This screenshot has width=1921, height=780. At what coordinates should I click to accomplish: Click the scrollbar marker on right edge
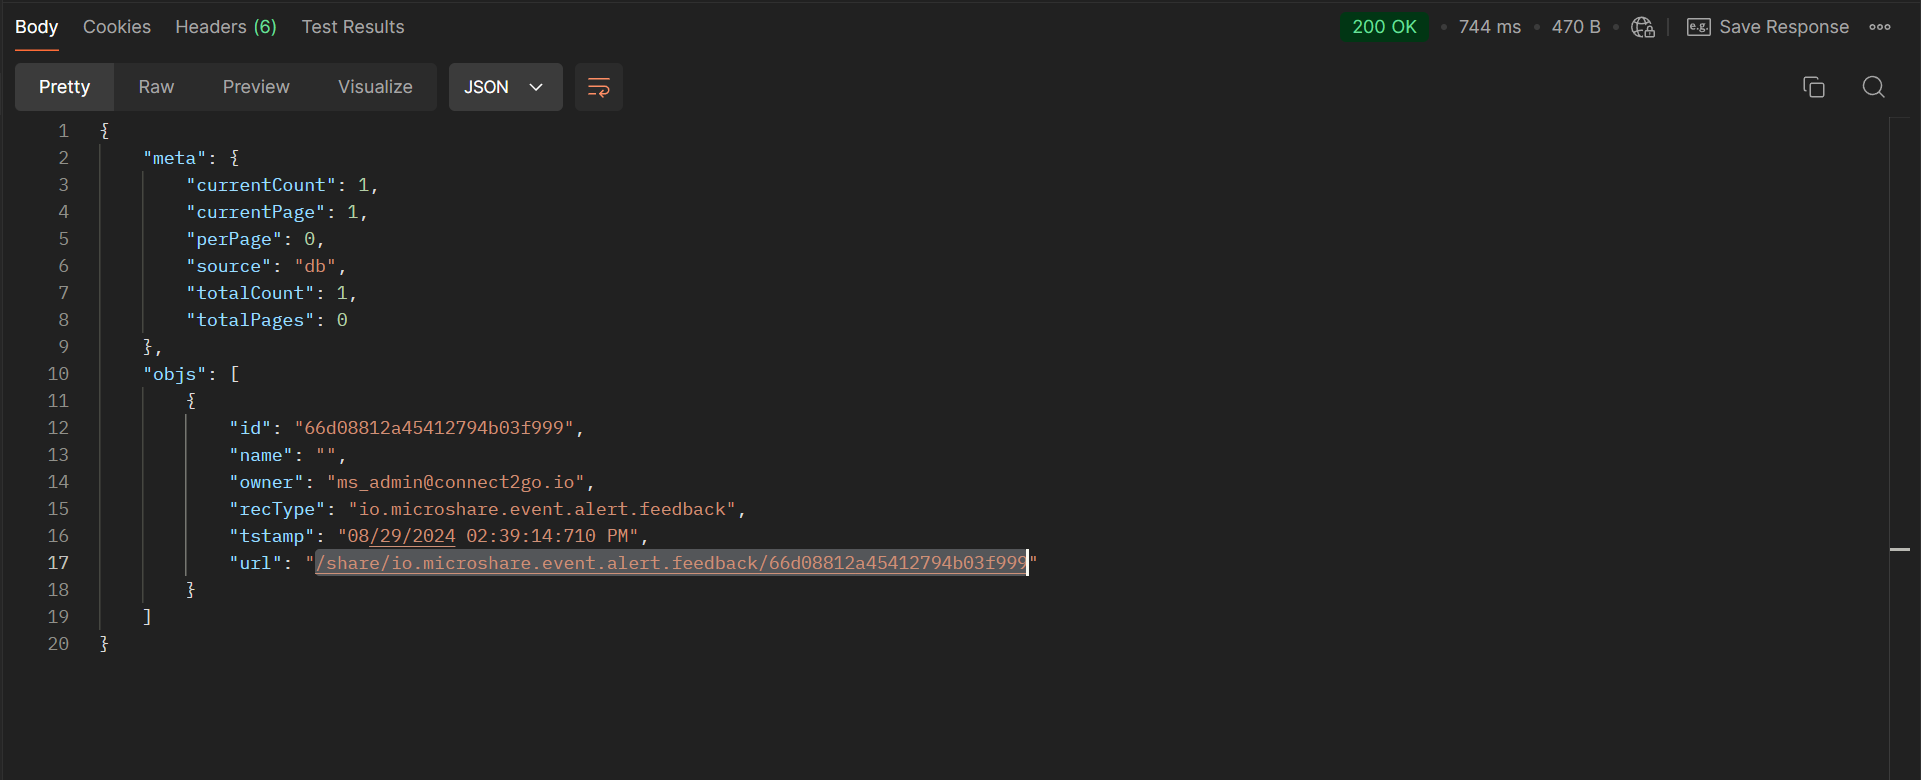1900,550
